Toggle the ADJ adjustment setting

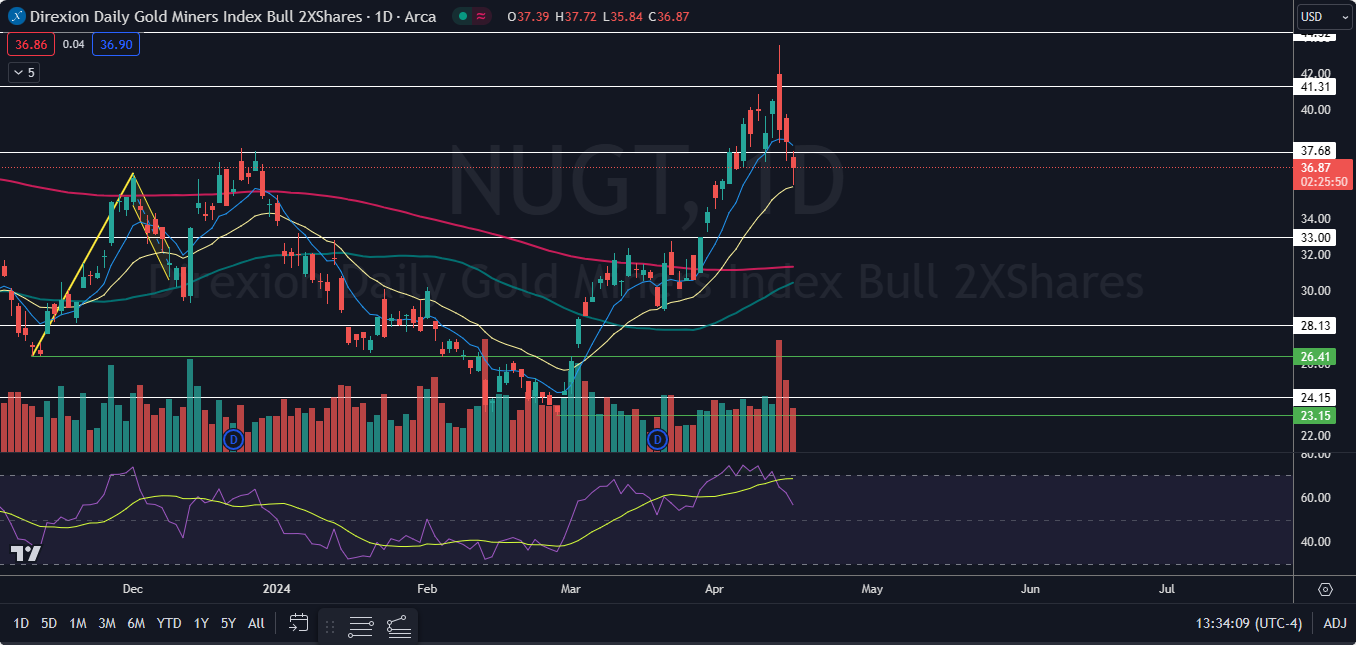1334,623
